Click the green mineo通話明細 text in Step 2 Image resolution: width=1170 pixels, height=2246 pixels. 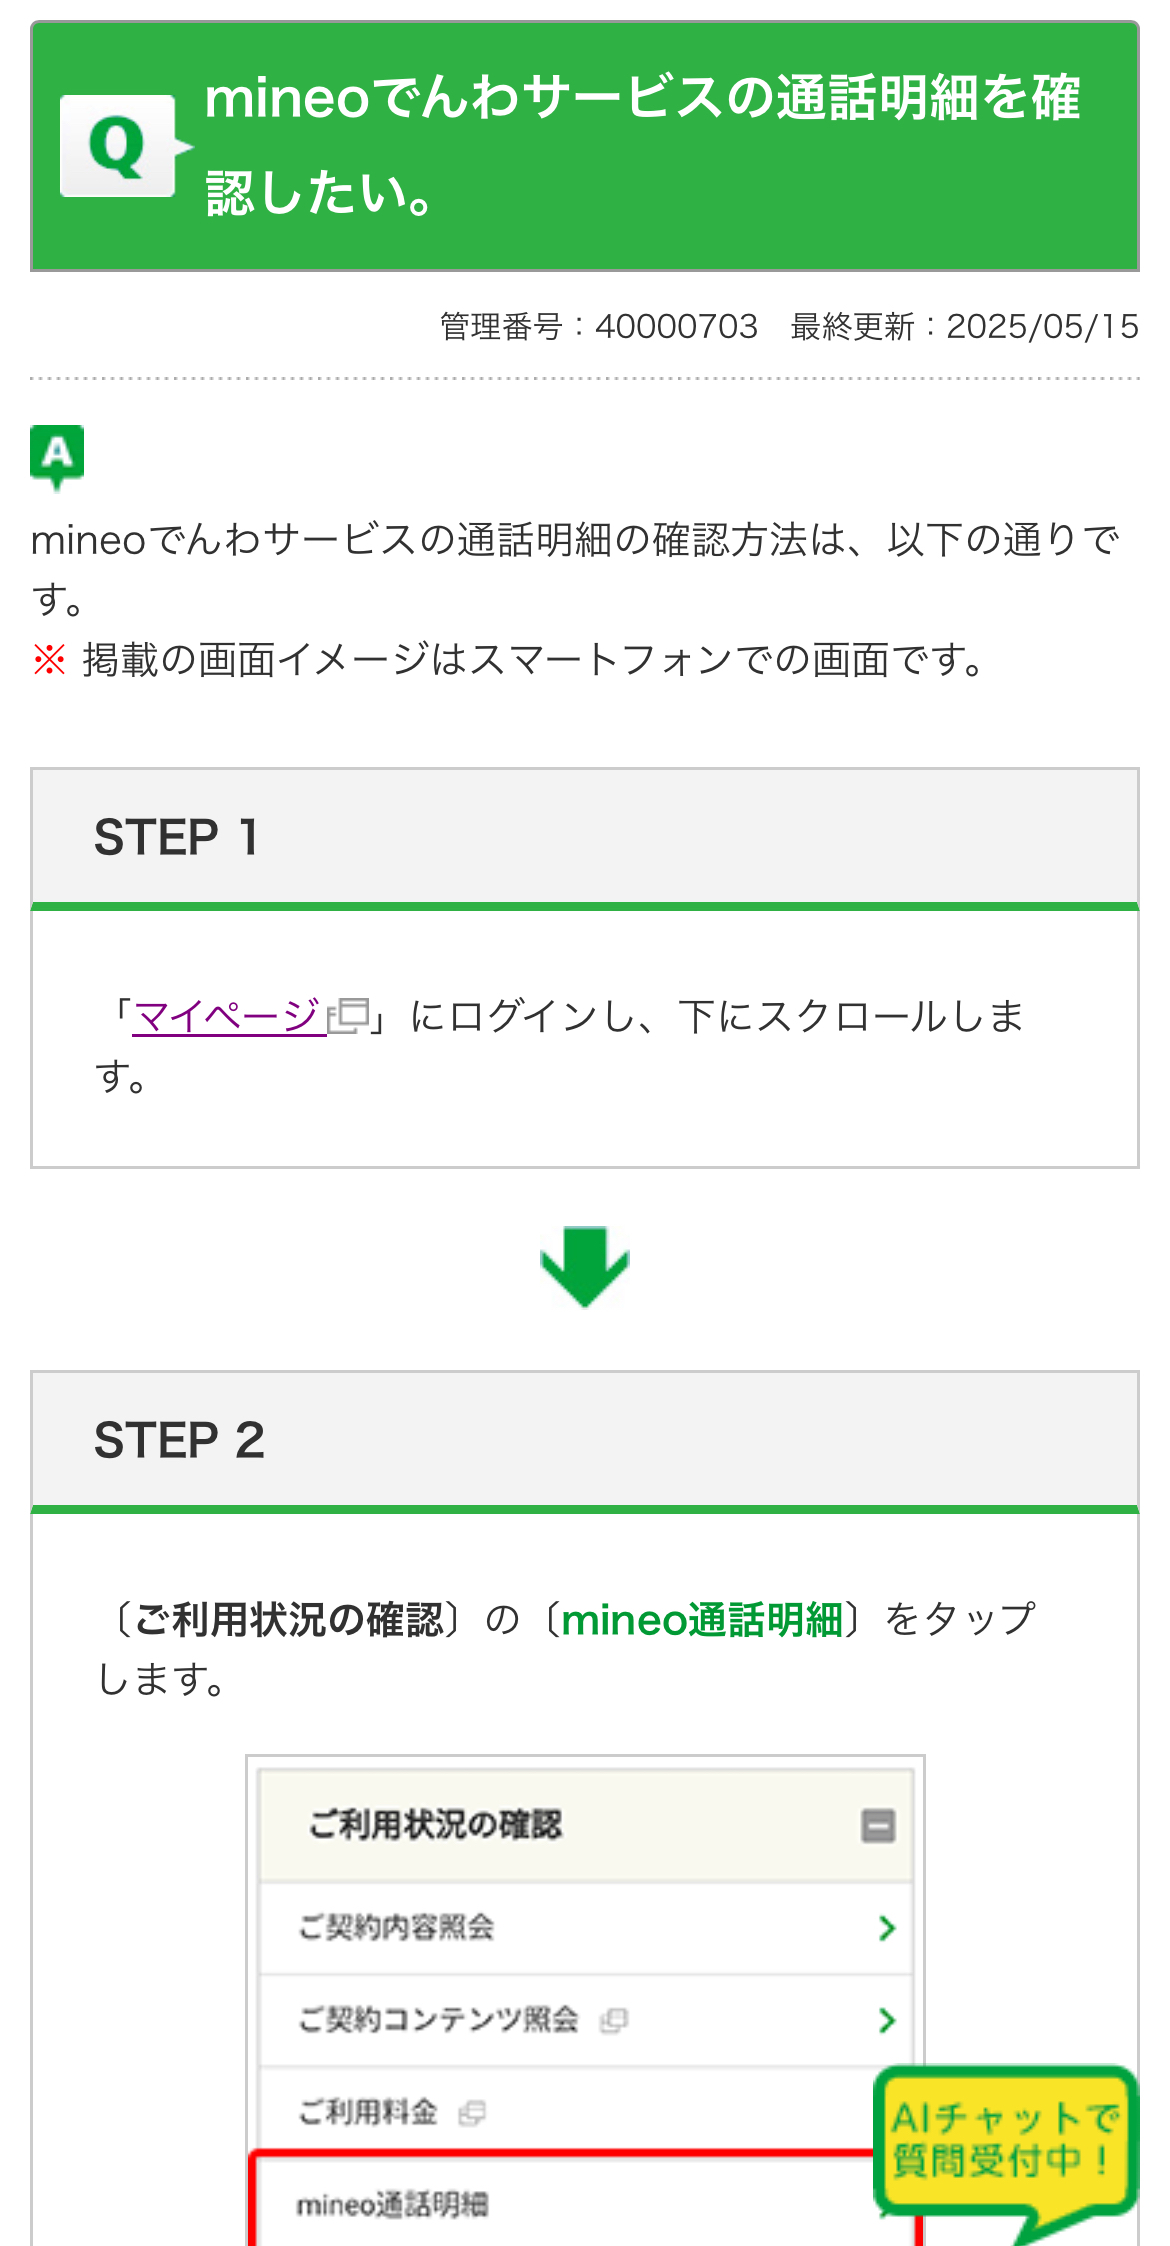pos(702,1620)
